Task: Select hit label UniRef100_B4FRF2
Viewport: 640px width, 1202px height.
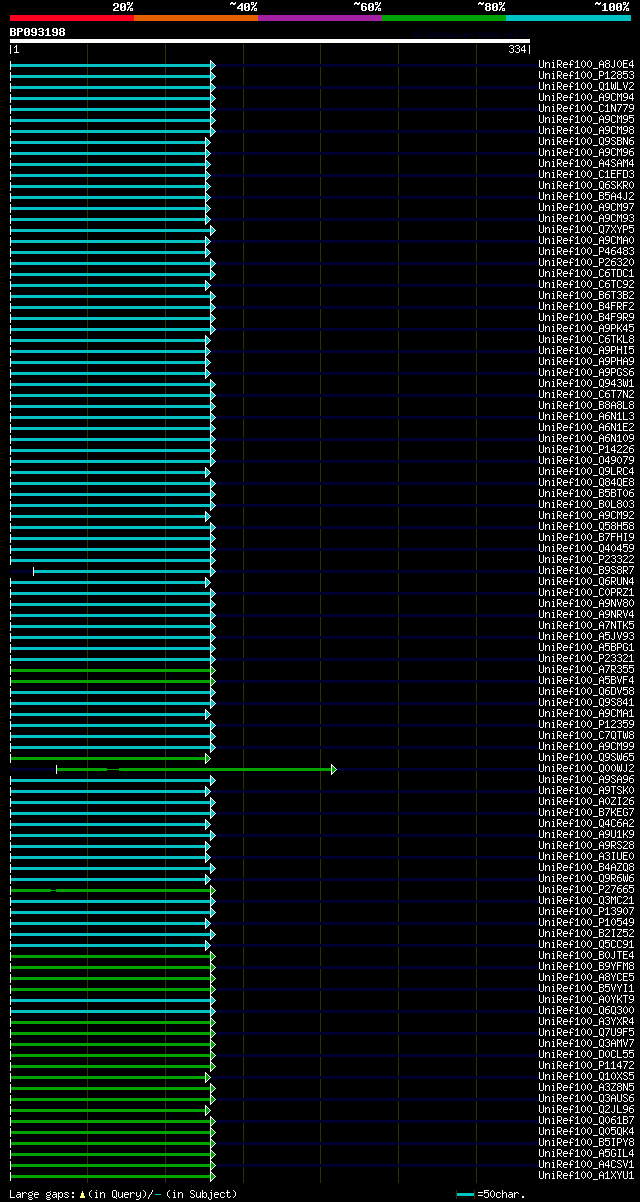Action: (x=586, y=306)
